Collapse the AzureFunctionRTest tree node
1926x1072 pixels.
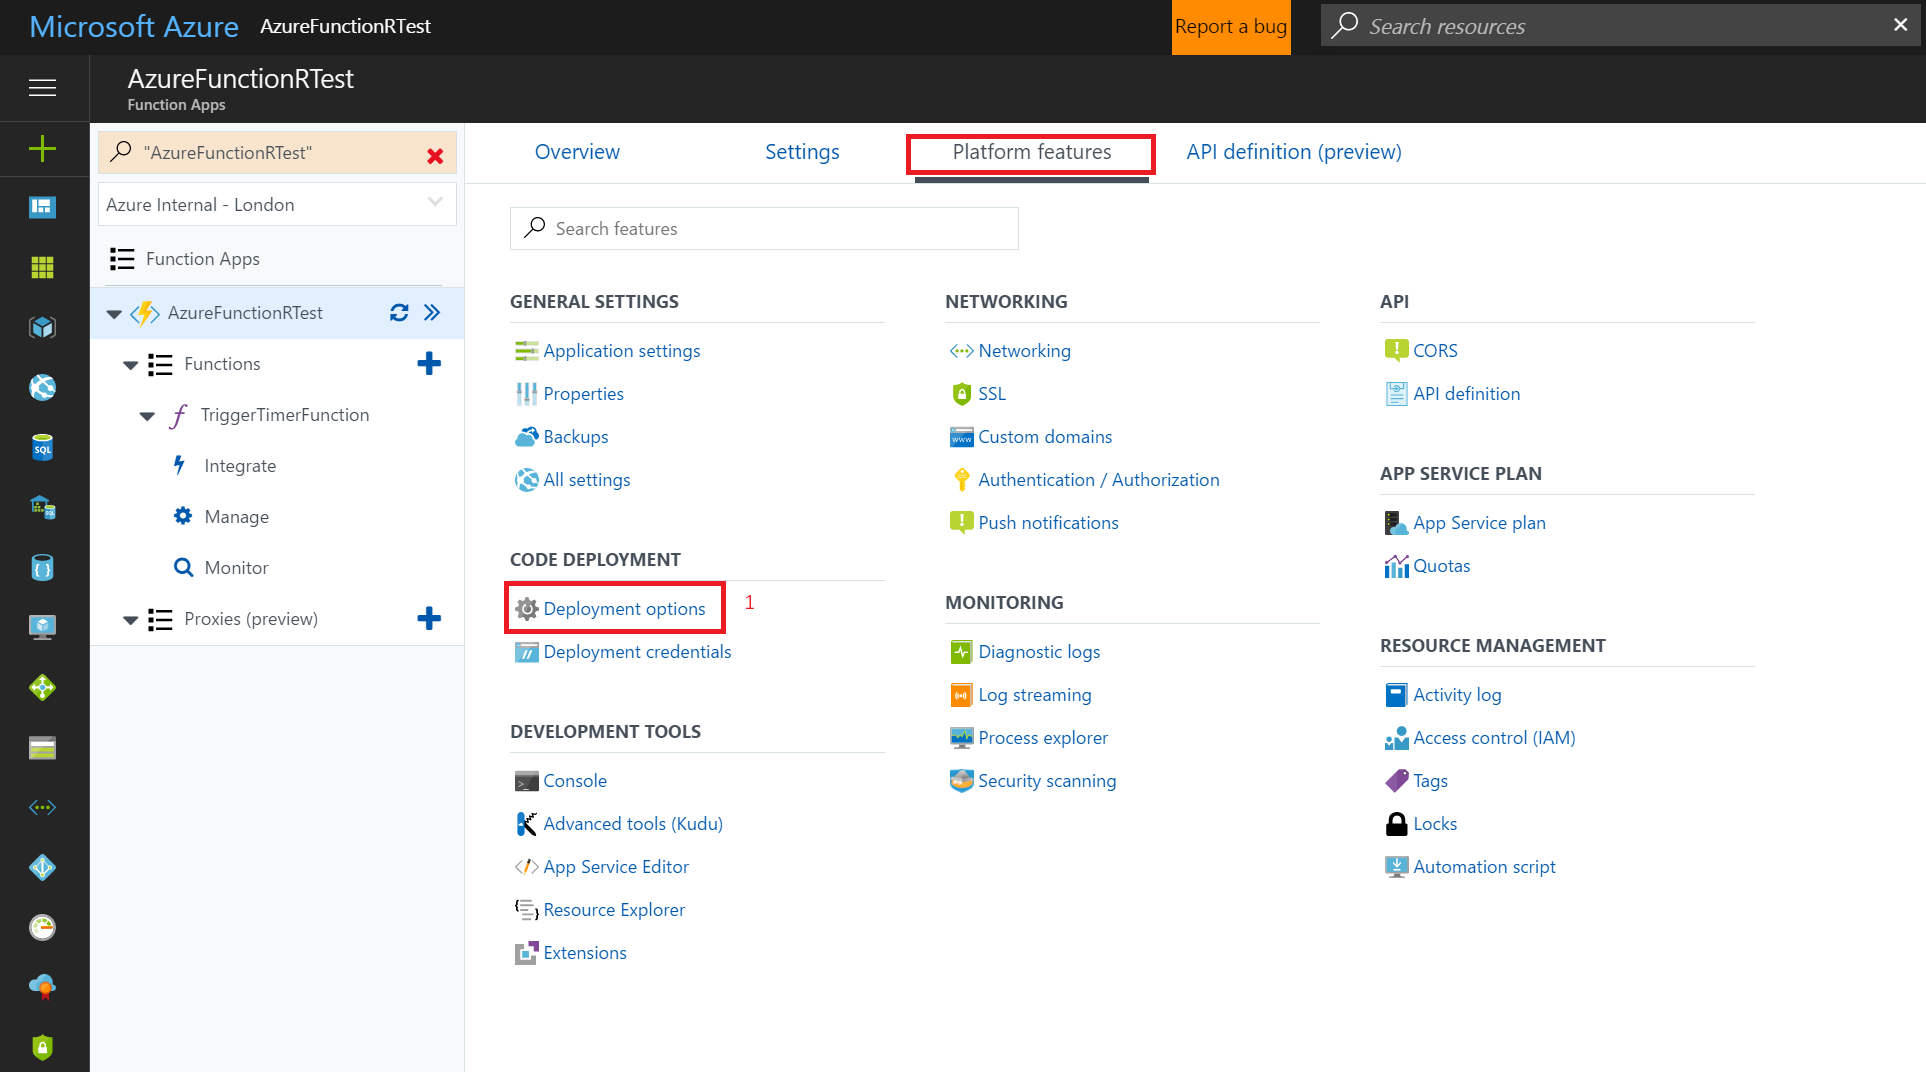pos(114,314)
